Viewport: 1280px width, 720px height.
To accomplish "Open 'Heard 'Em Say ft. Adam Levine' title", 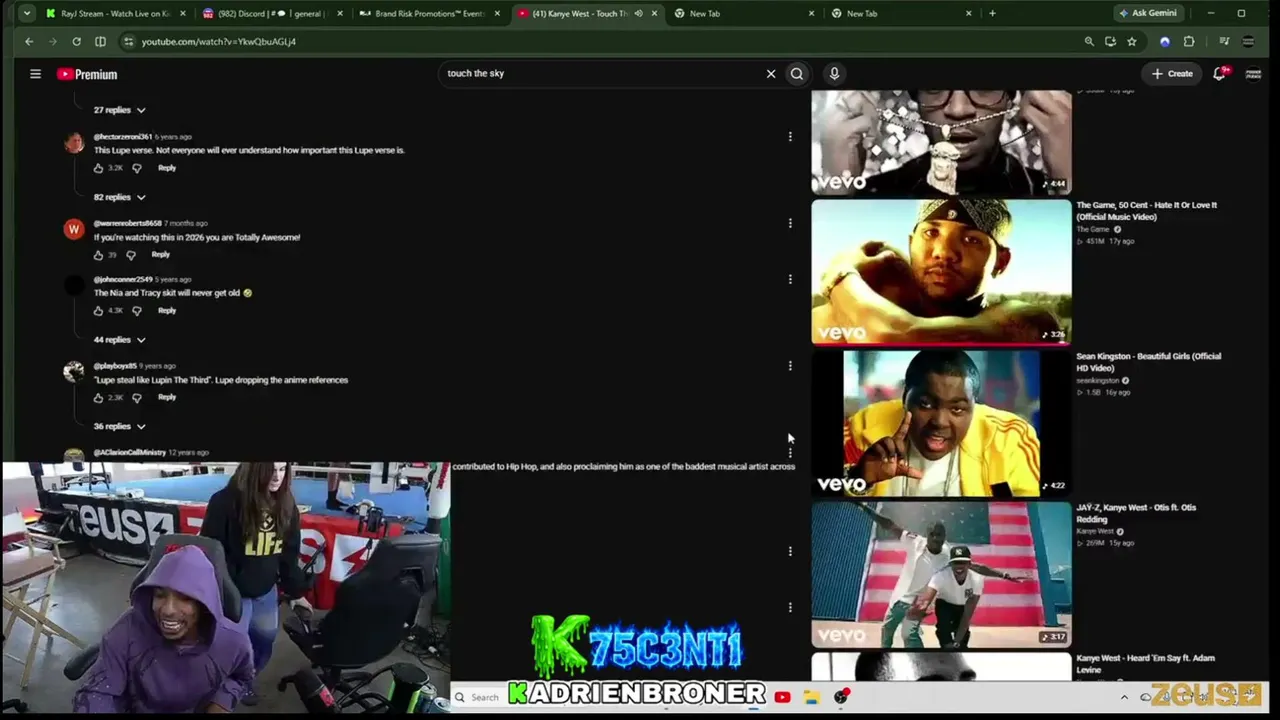I will tap(1145, 664).
